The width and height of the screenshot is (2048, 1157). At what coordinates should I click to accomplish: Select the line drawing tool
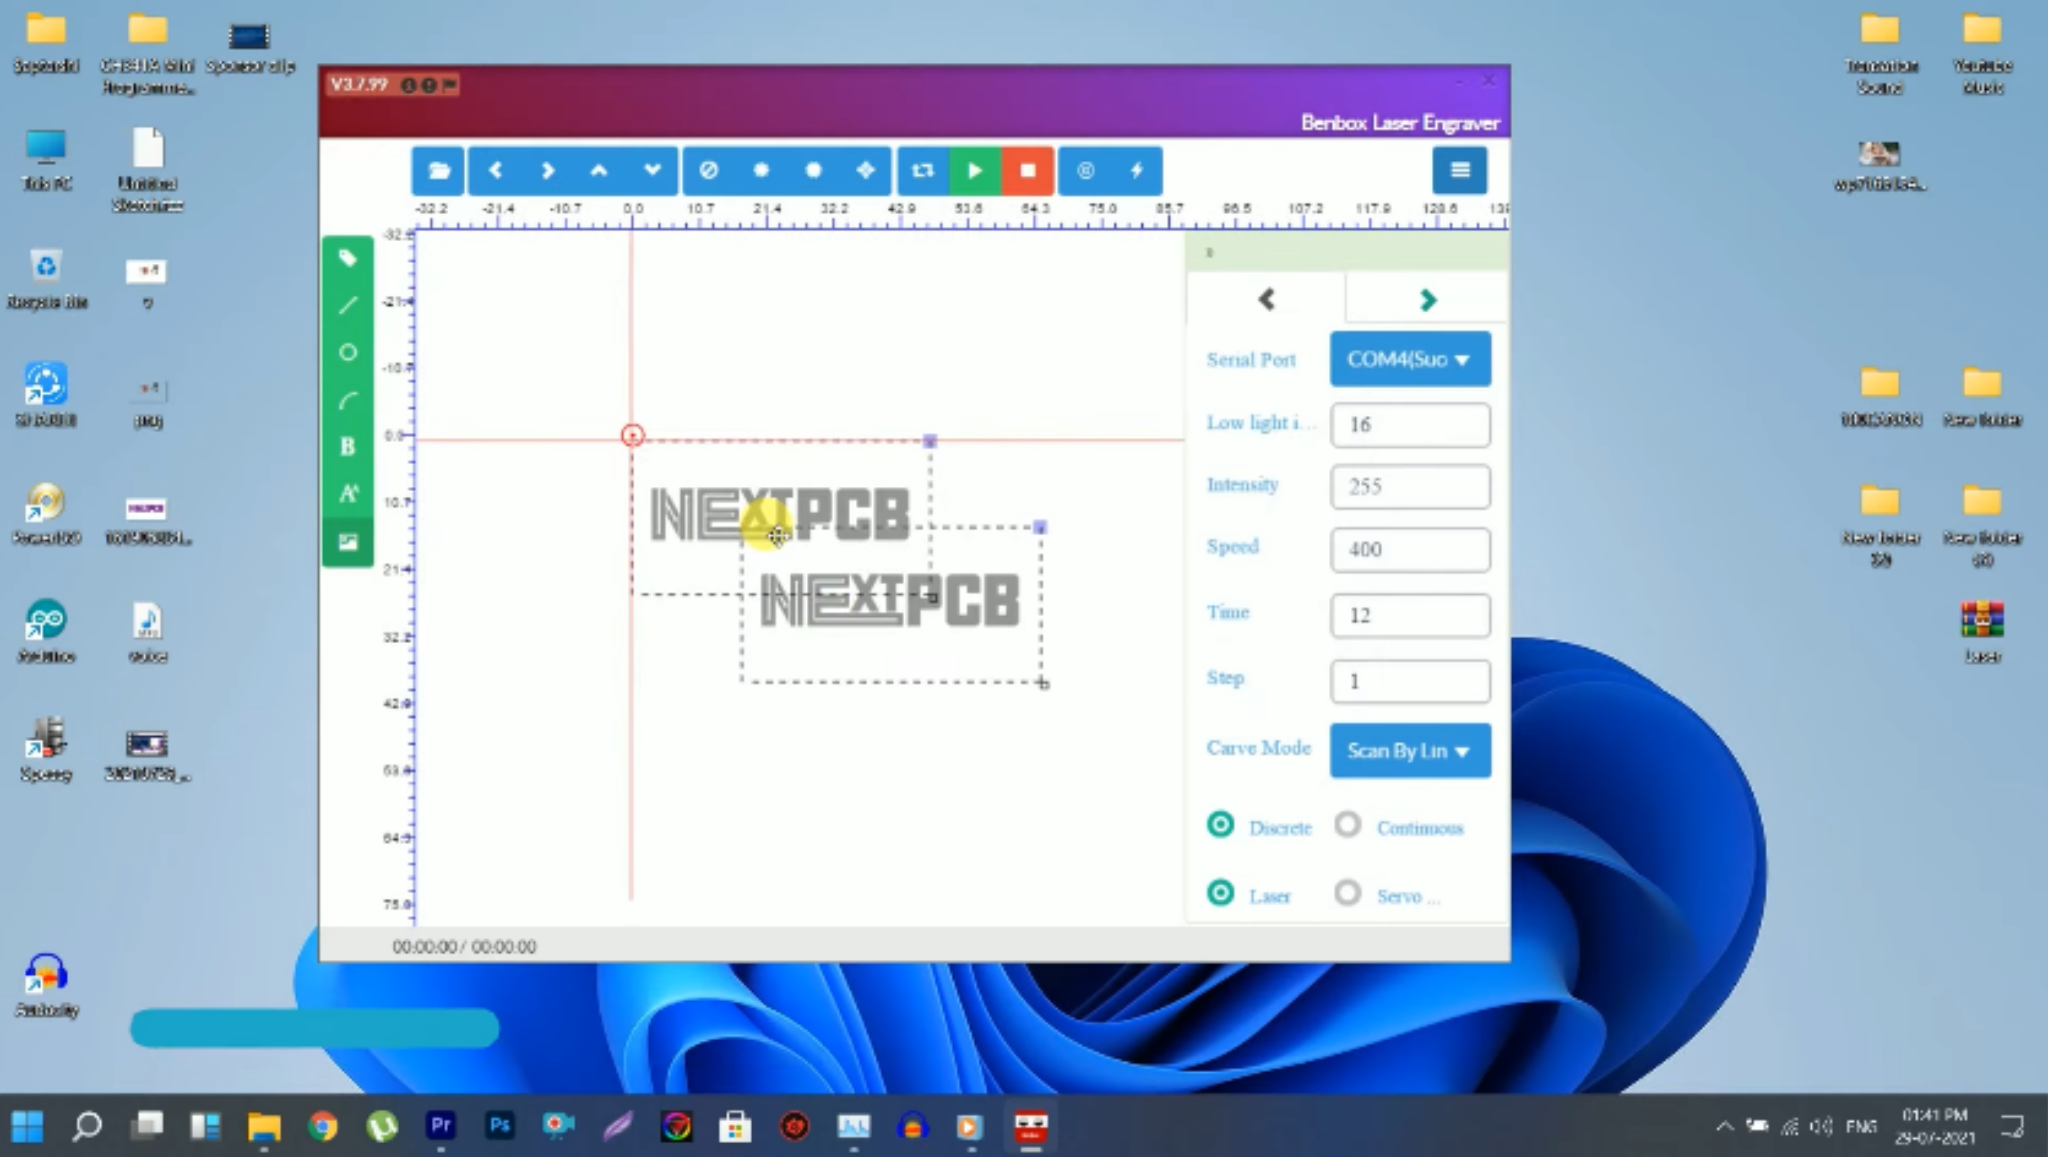[x=347, y=305]
